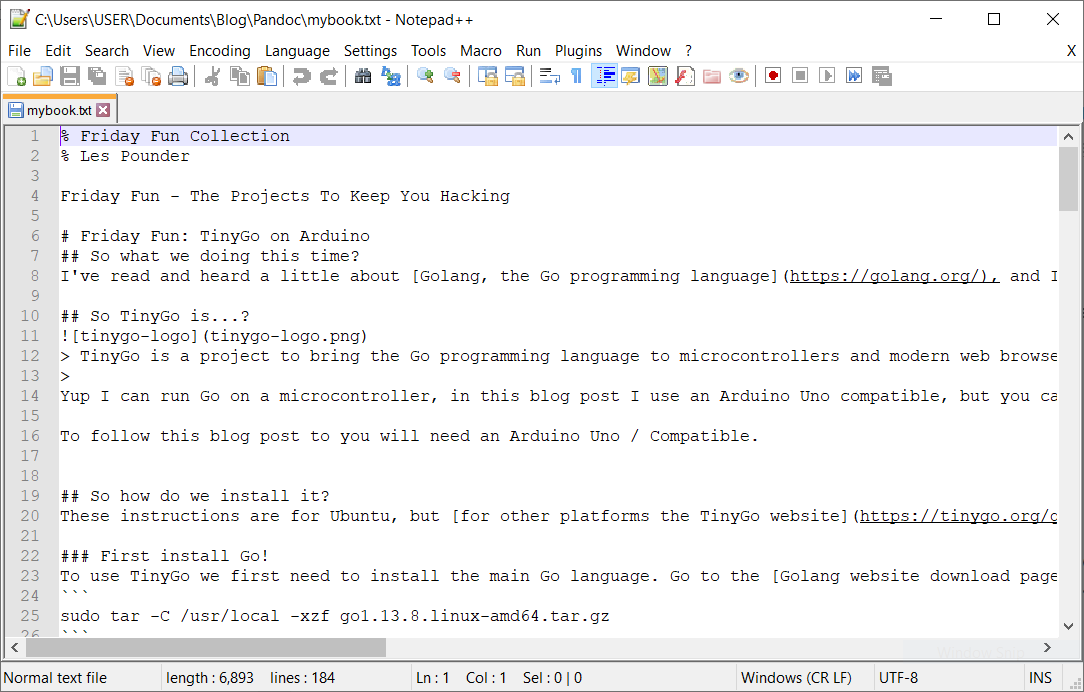Open Find with binoculars icon

coord(363,76)
